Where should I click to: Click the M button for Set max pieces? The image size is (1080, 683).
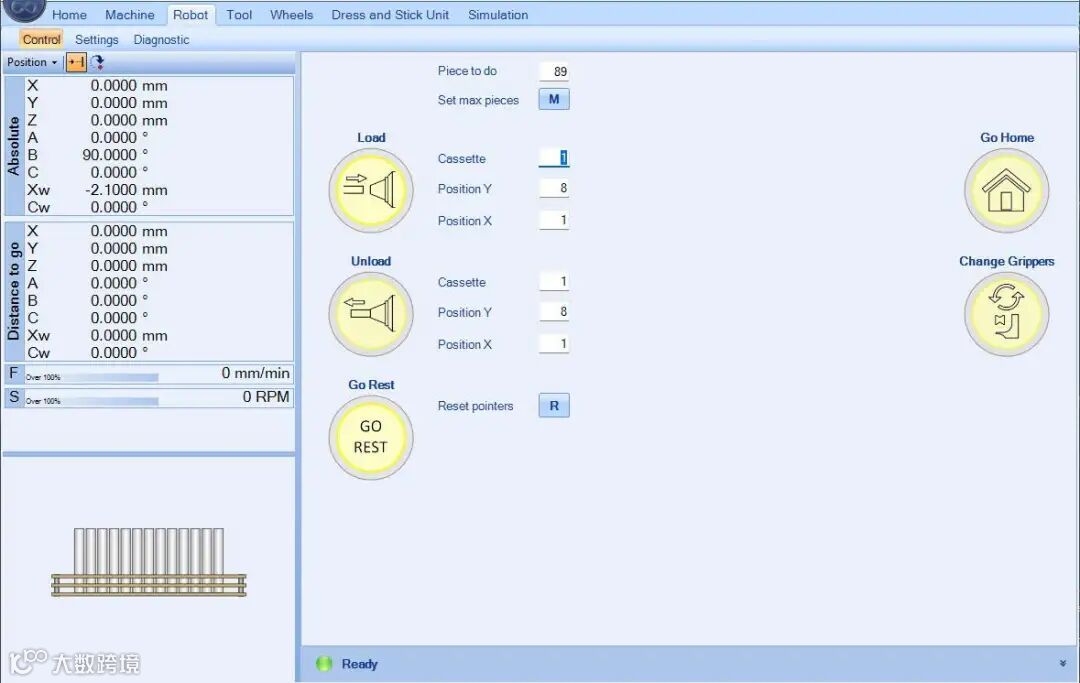coord(554,99)
